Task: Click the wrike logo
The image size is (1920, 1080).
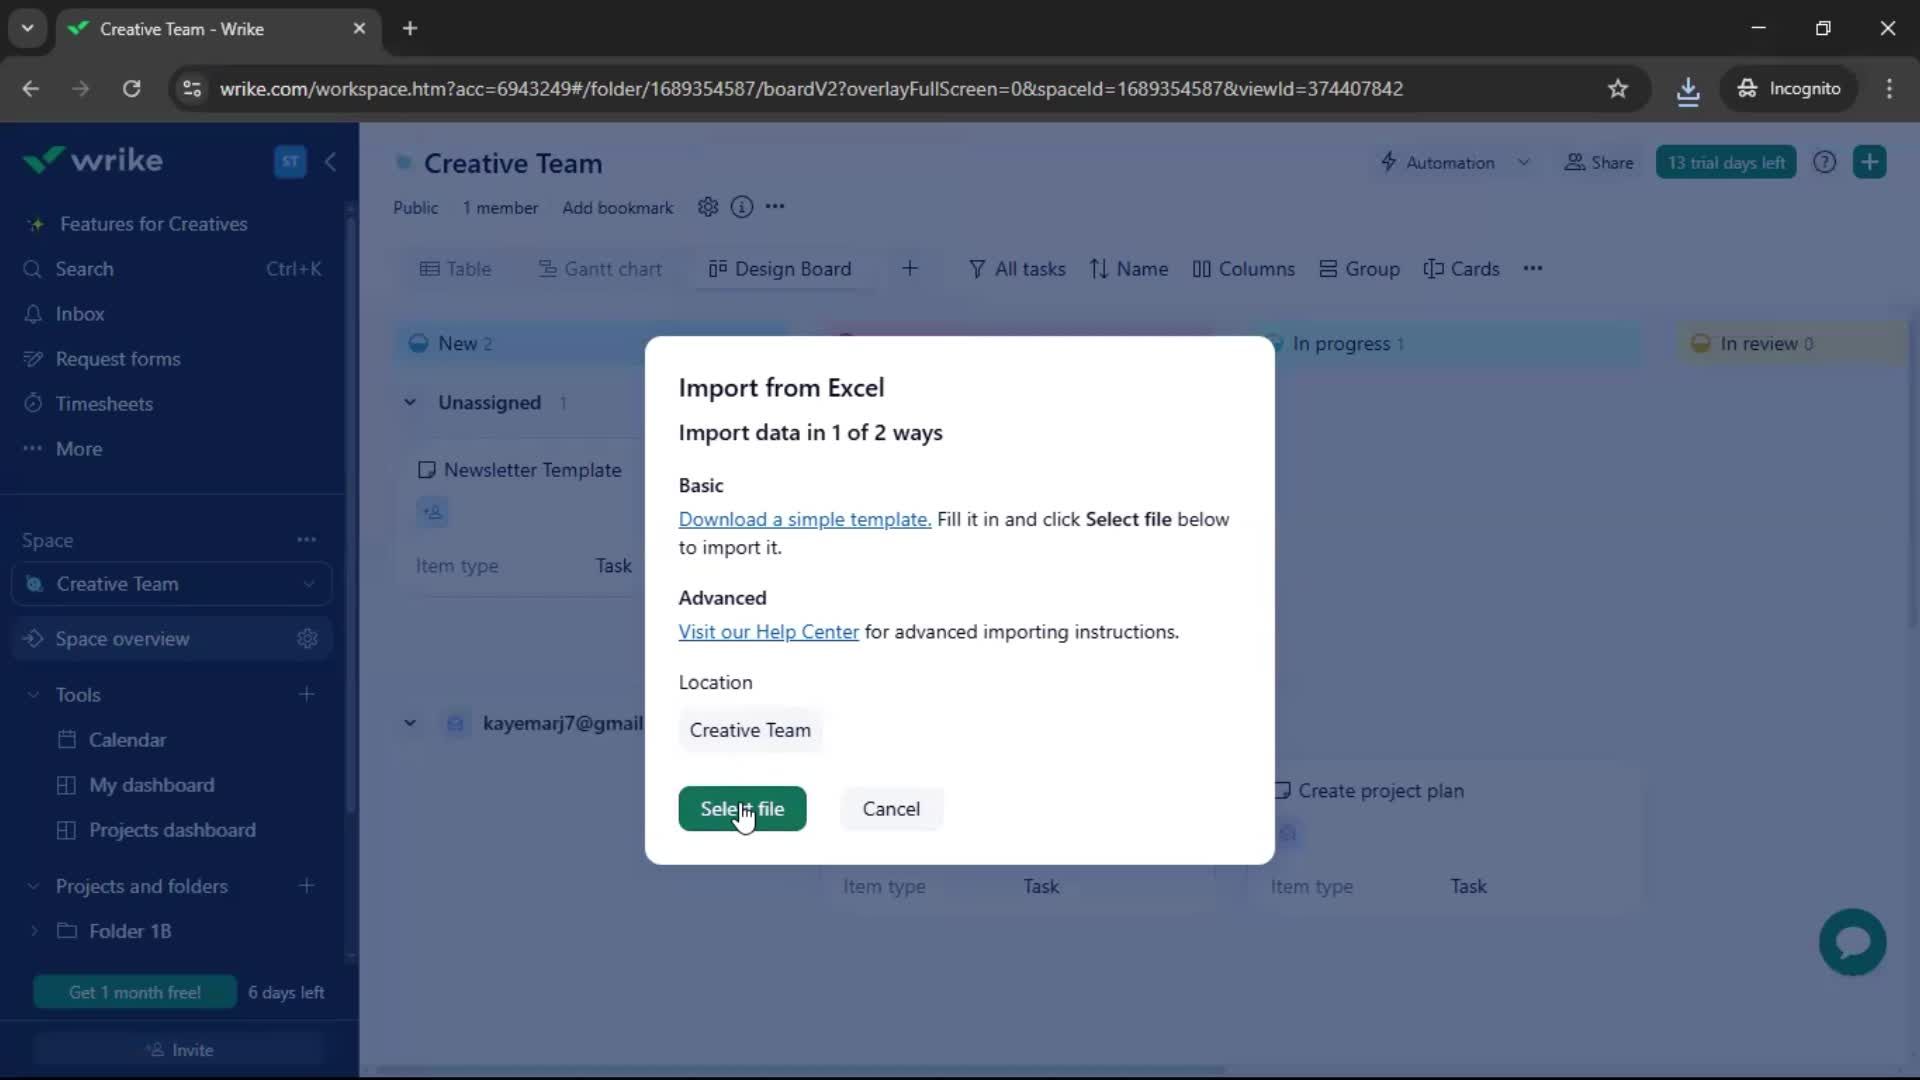Action: pos(93,160)
